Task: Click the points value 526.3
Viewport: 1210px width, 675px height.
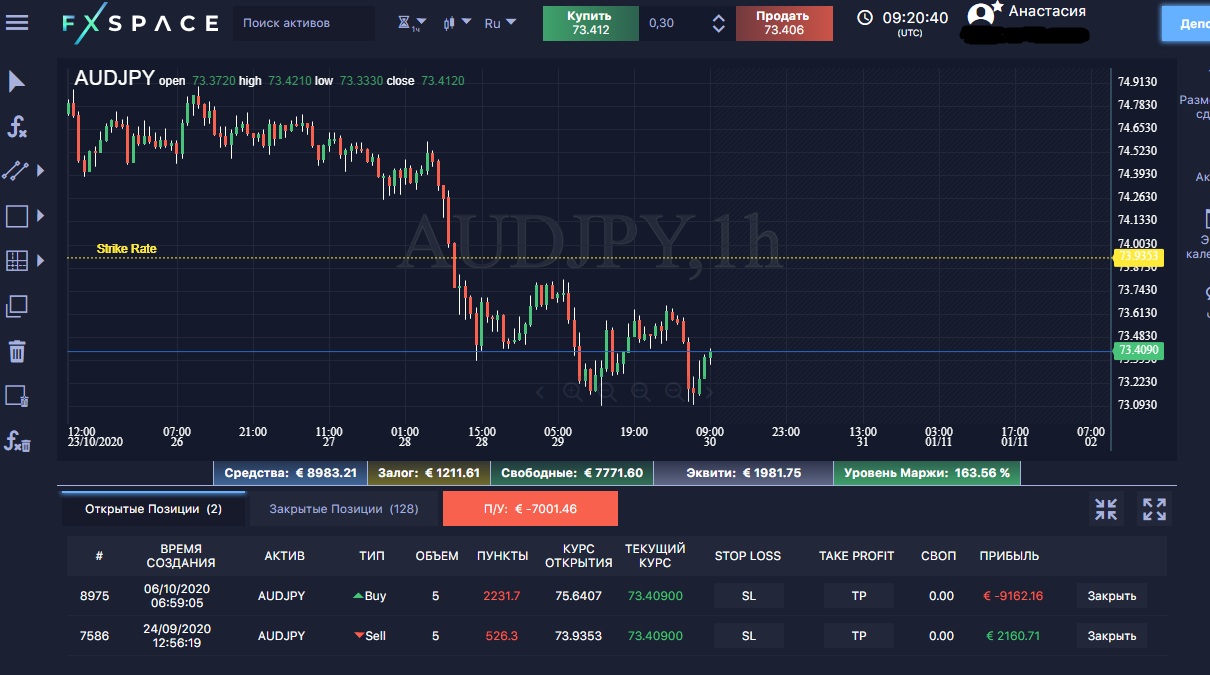Action: tap(501, 636)
